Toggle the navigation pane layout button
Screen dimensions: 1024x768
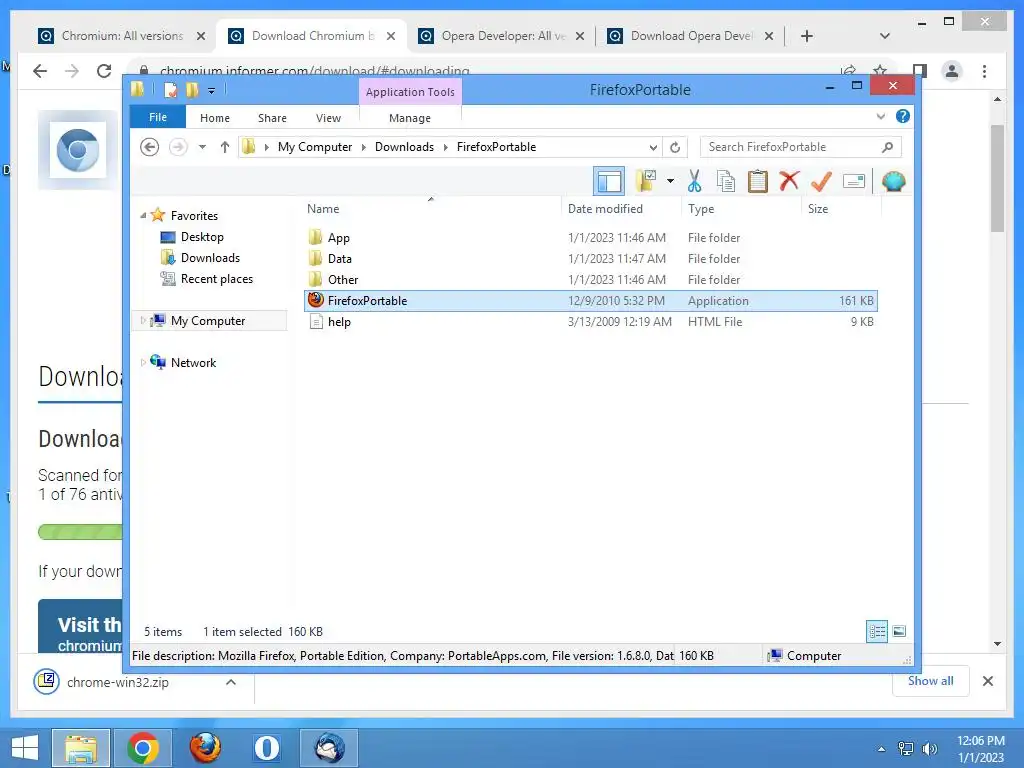(609, 182)
